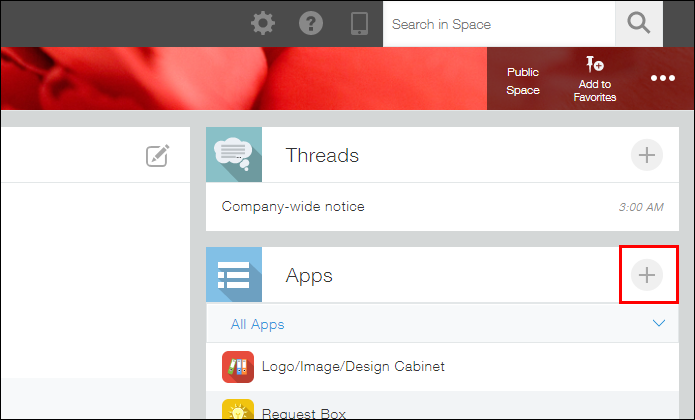Click the All Apps chevron arrow
This screenshot has height=420, width=695.
click(x=658, y=324)
